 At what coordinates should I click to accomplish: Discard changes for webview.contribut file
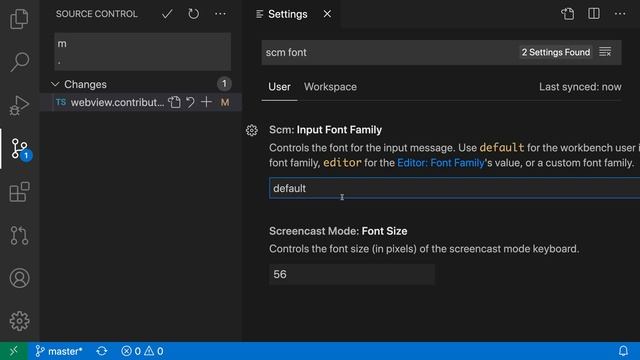(x=190, y=102)
